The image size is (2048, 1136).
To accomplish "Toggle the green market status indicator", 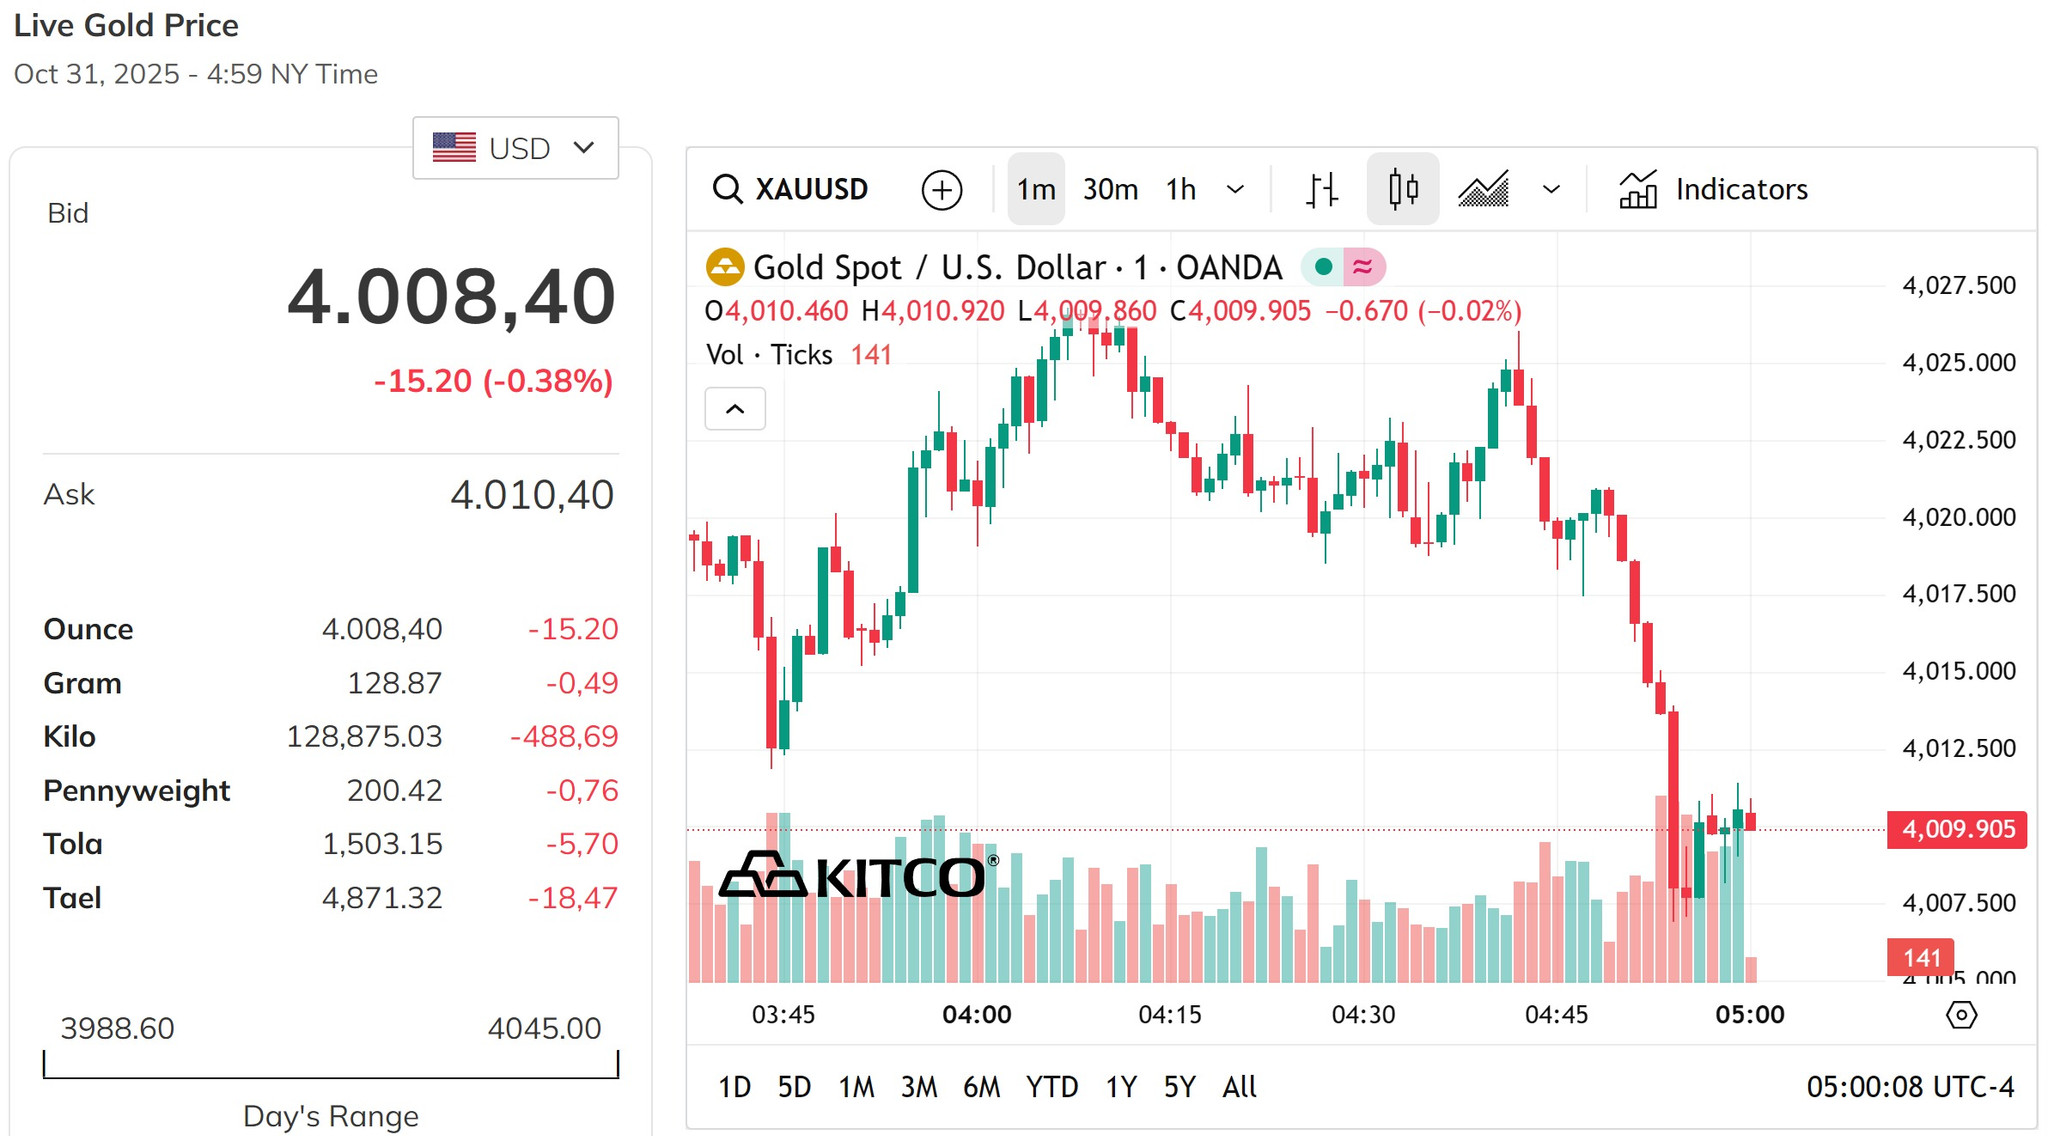I will point(1323,267).
